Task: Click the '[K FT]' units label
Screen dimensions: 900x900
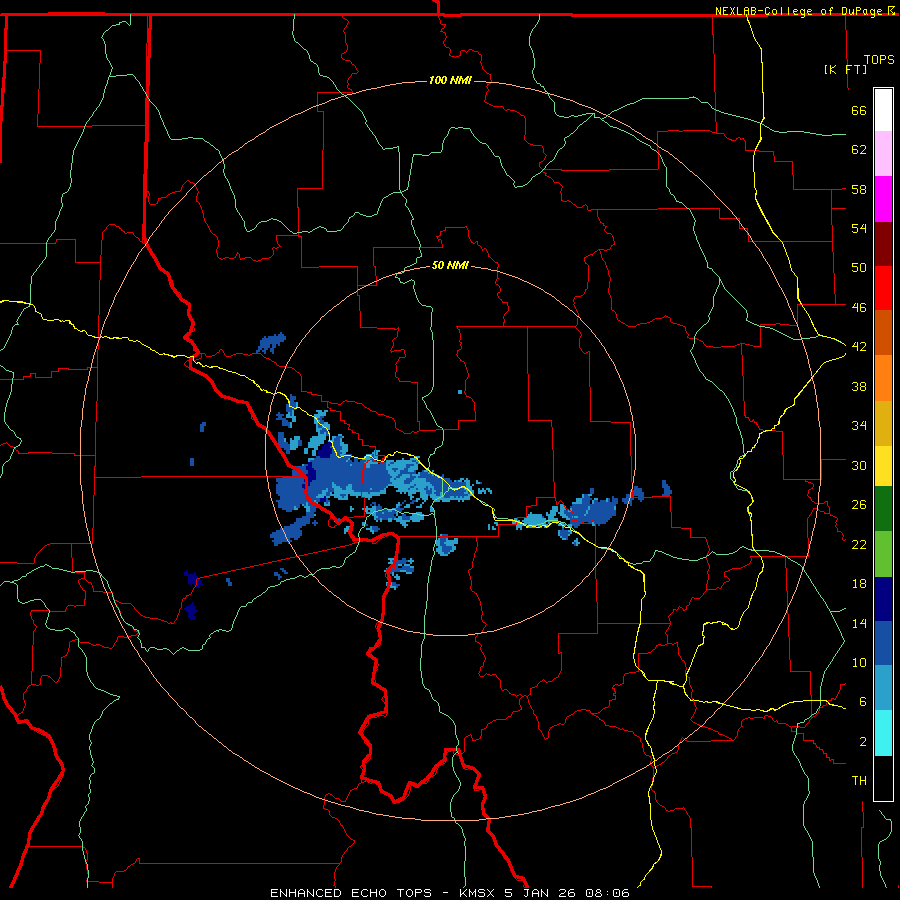Action: [x=845, y=69]
